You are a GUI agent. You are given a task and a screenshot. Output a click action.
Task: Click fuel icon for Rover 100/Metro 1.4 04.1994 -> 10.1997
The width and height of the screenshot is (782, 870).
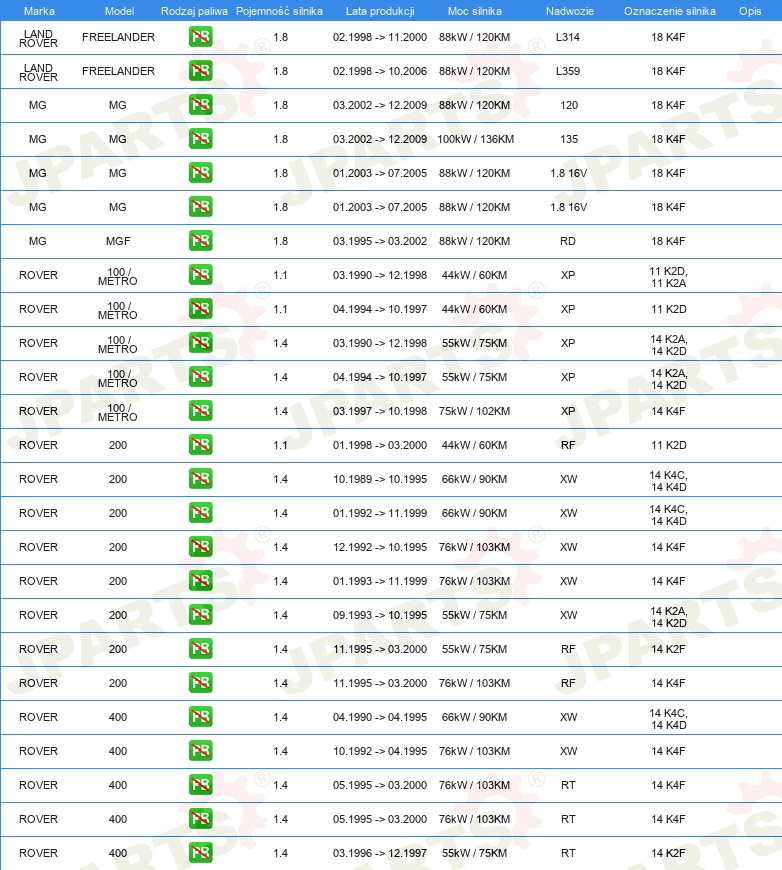coord(200,377)
